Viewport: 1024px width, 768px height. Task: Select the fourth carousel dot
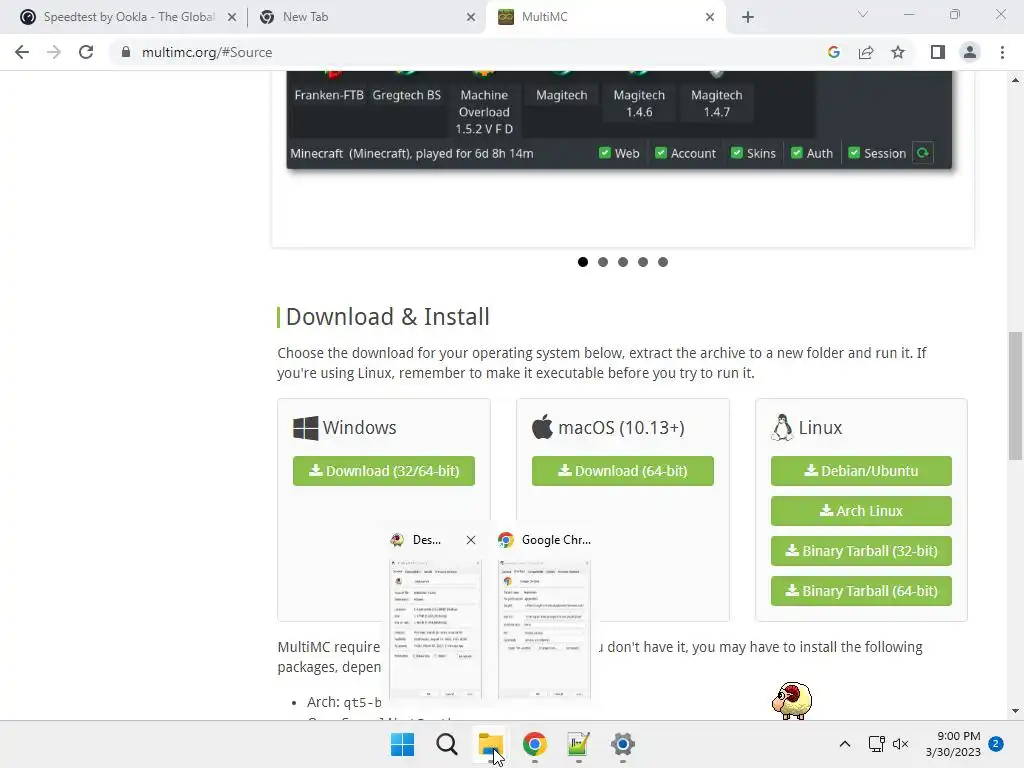pos(643,262)
